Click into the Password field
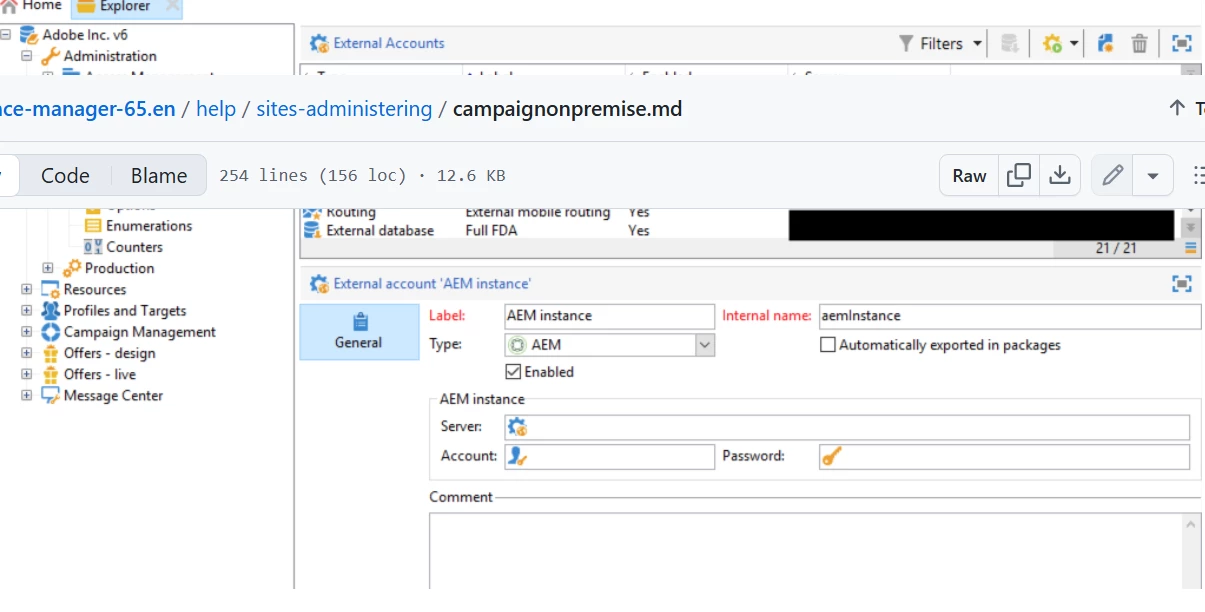The image size is (1205, 612). (1004, 456)
